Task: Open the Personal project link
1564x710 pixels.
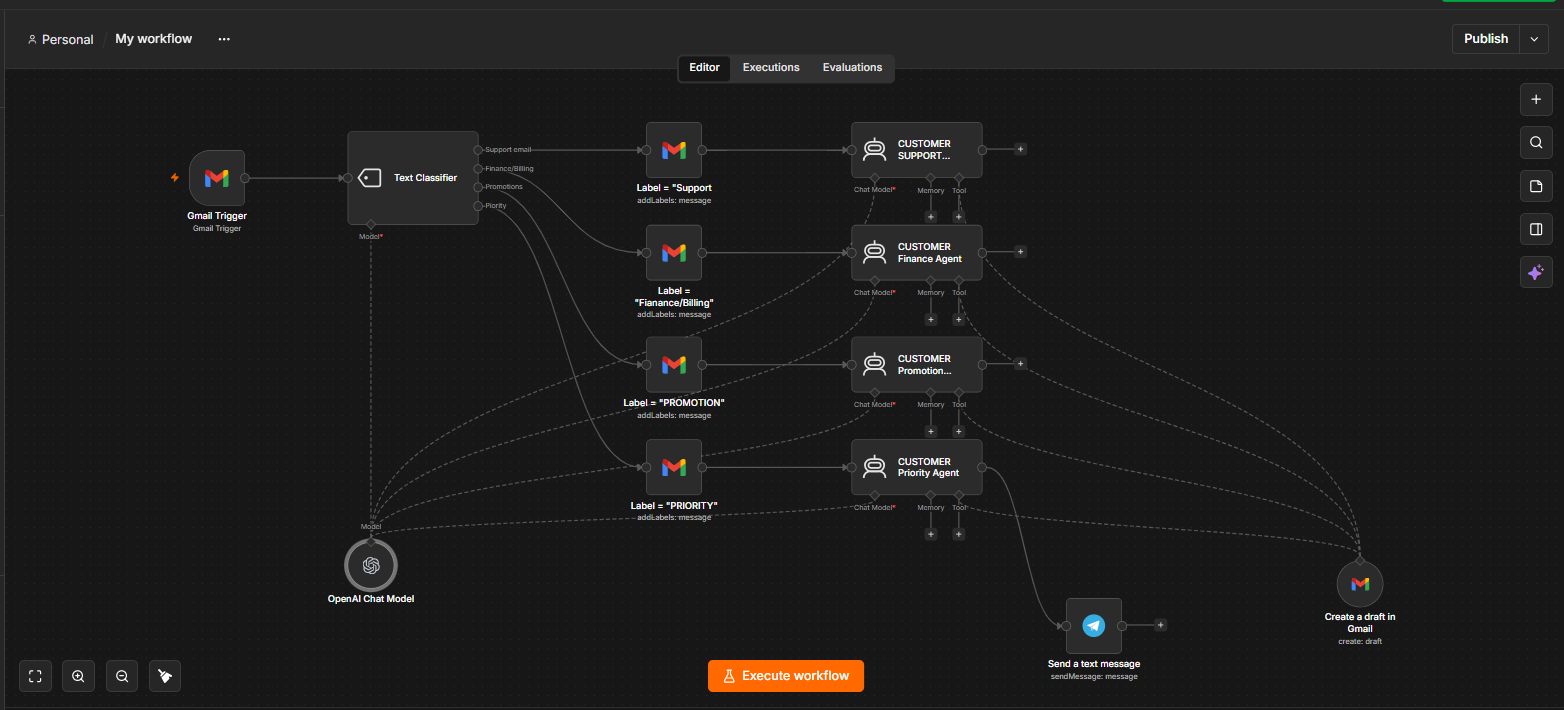Action: click(60, 40)
